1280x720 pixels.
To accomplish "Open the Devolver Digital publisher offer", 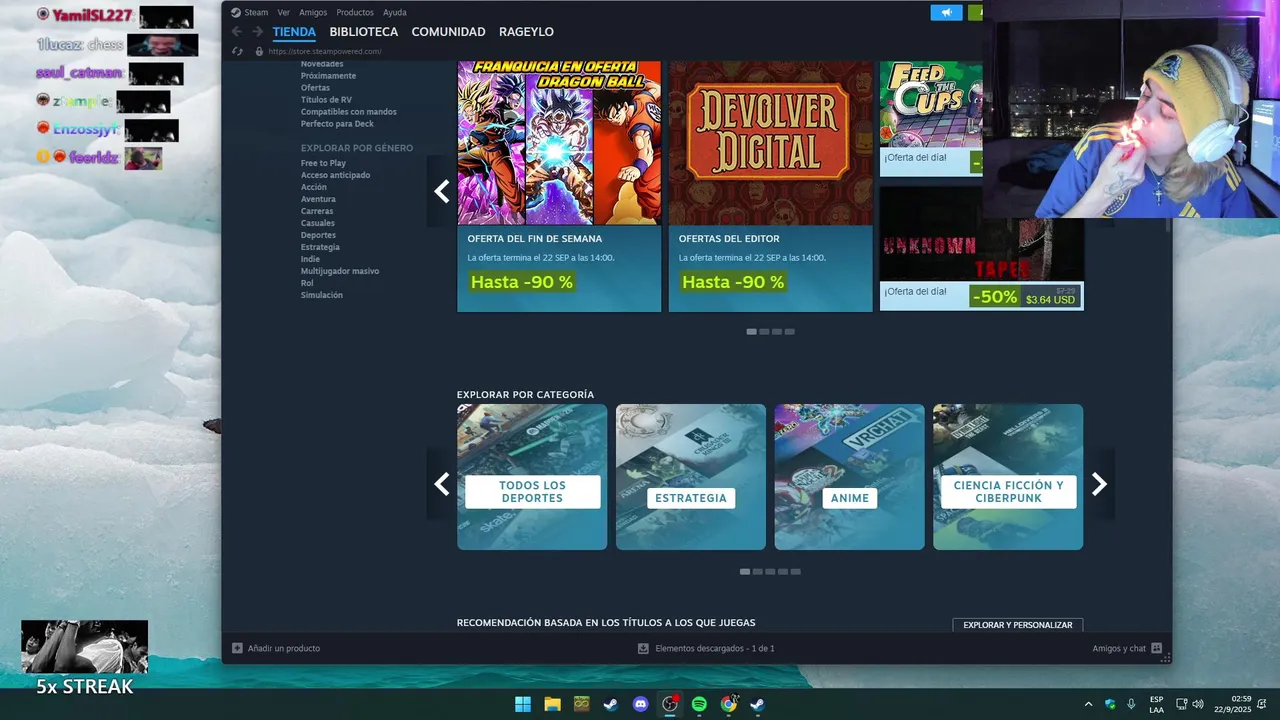I will (770, 186).
